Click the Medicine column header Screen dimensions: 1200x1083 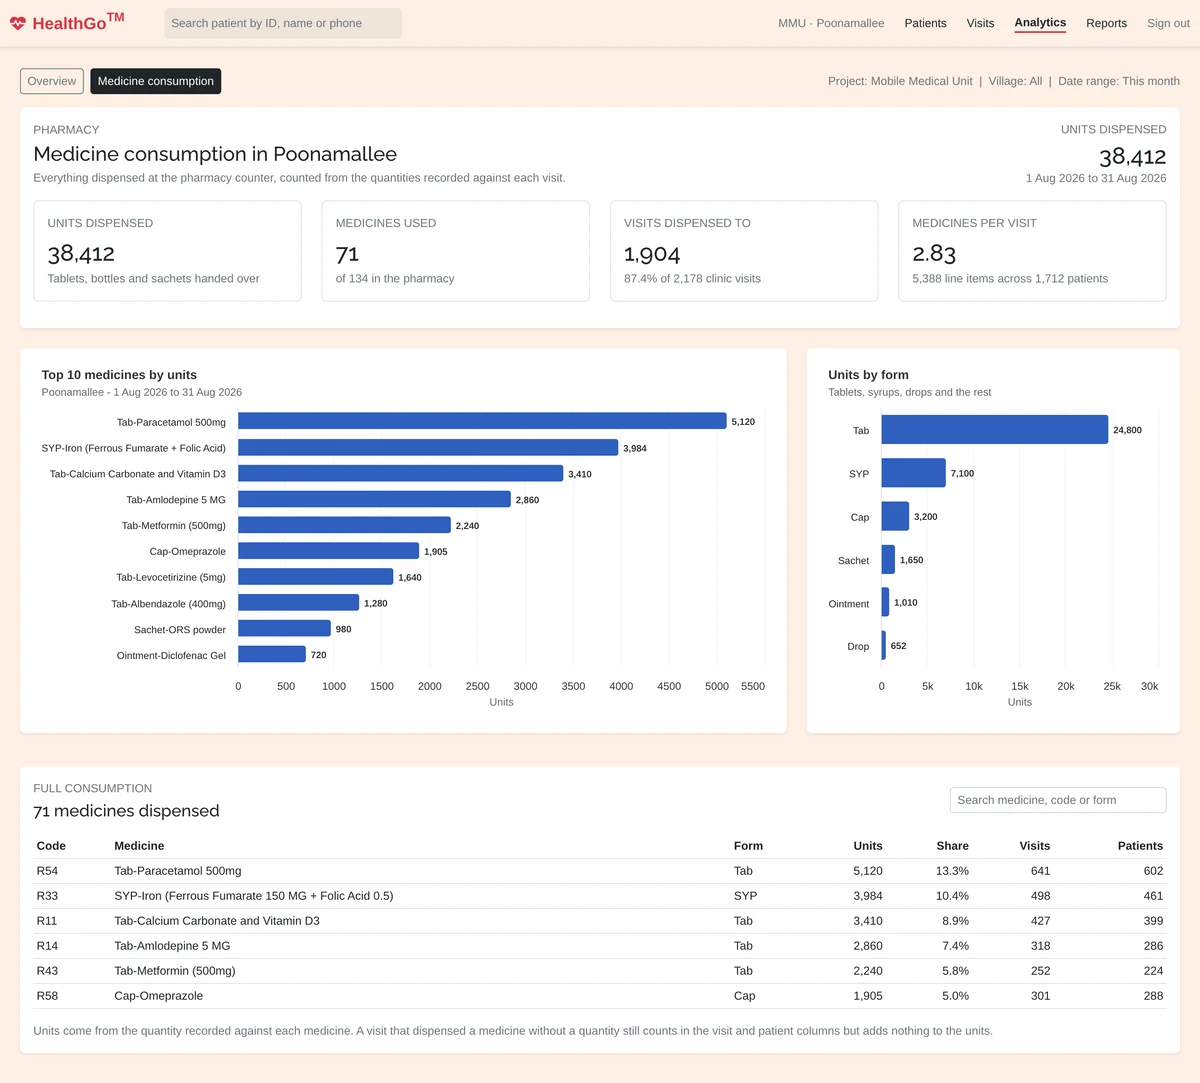coord(139,846)
